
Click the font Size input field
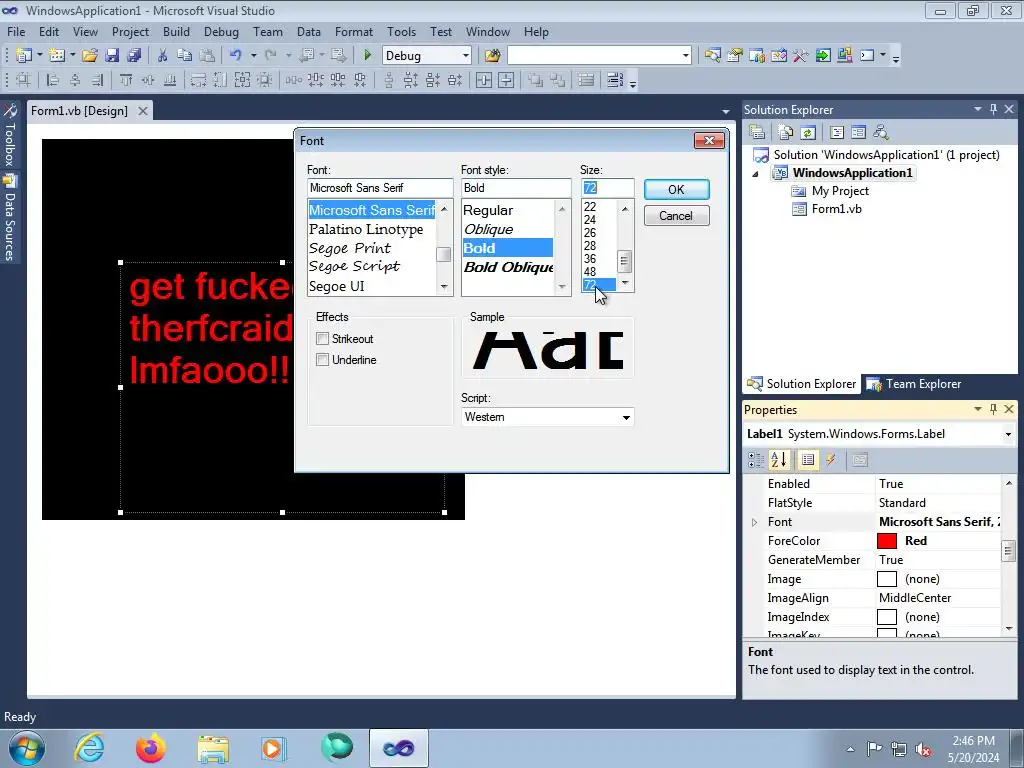tap(607, 188)
